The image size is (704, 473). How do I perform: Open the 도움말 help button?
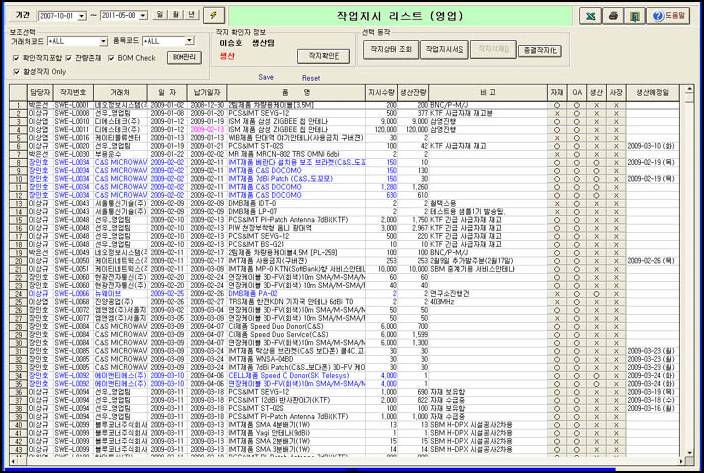[x=669, y=16]
